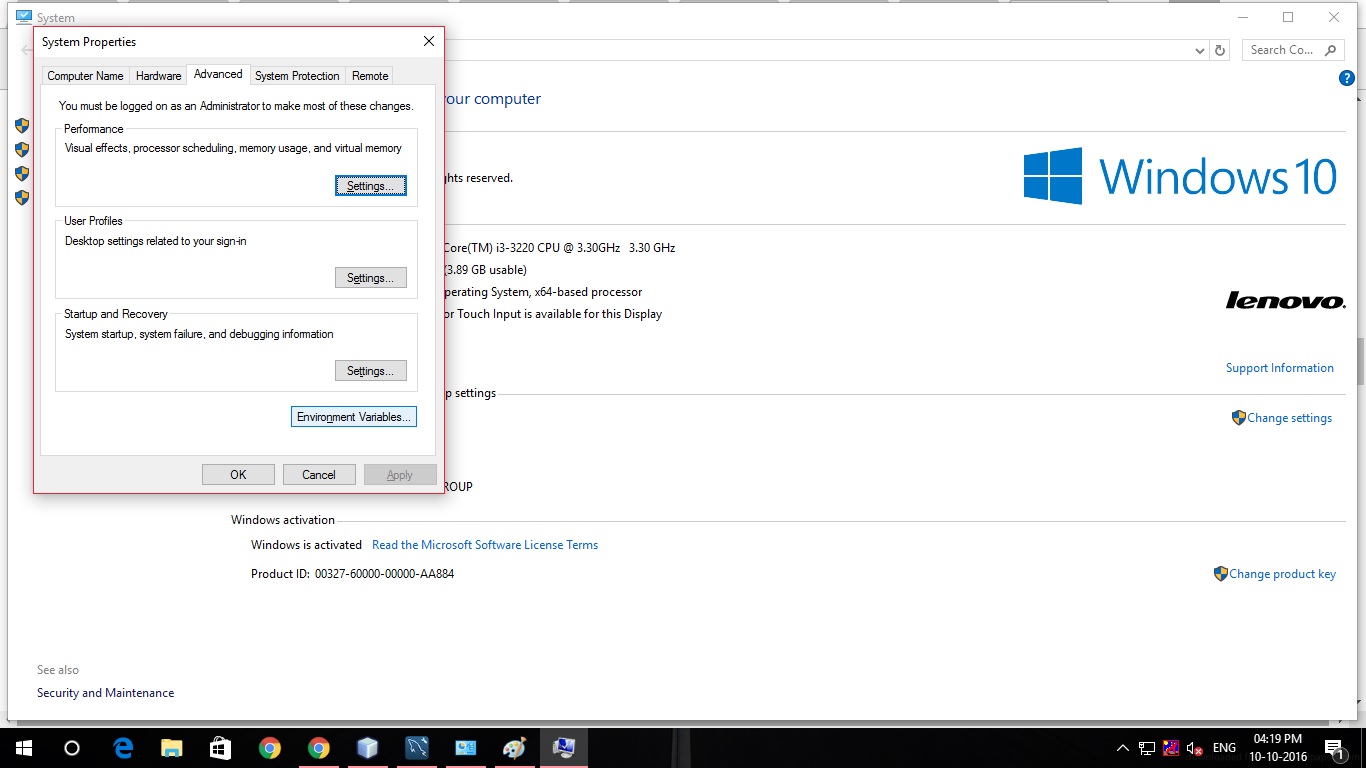Open the search box dropdown arrow
Screen dimensions: 1366x768
click(x=1200, y=49)
